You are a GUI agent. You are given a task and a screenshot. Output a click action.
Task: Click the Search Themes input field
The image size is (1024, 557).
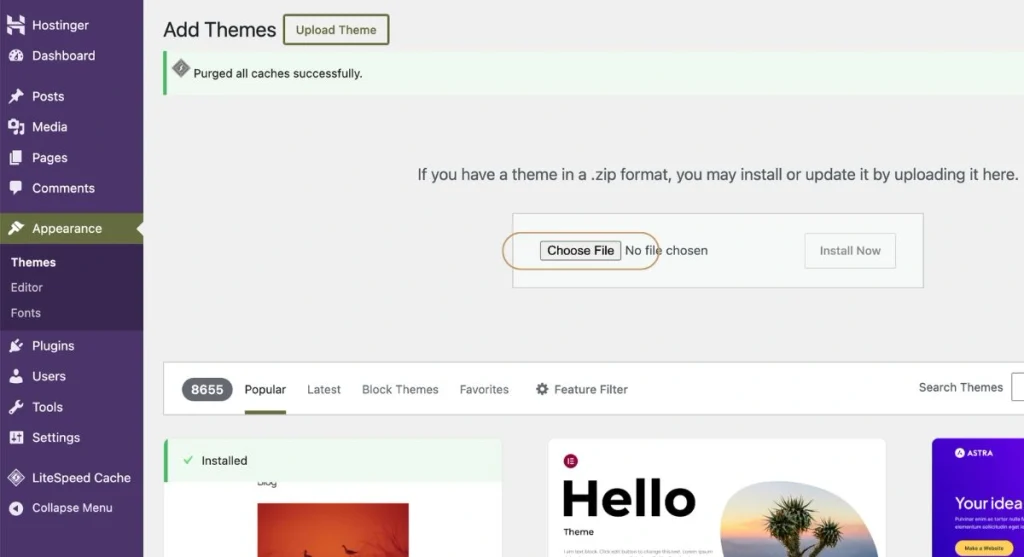1017,387
